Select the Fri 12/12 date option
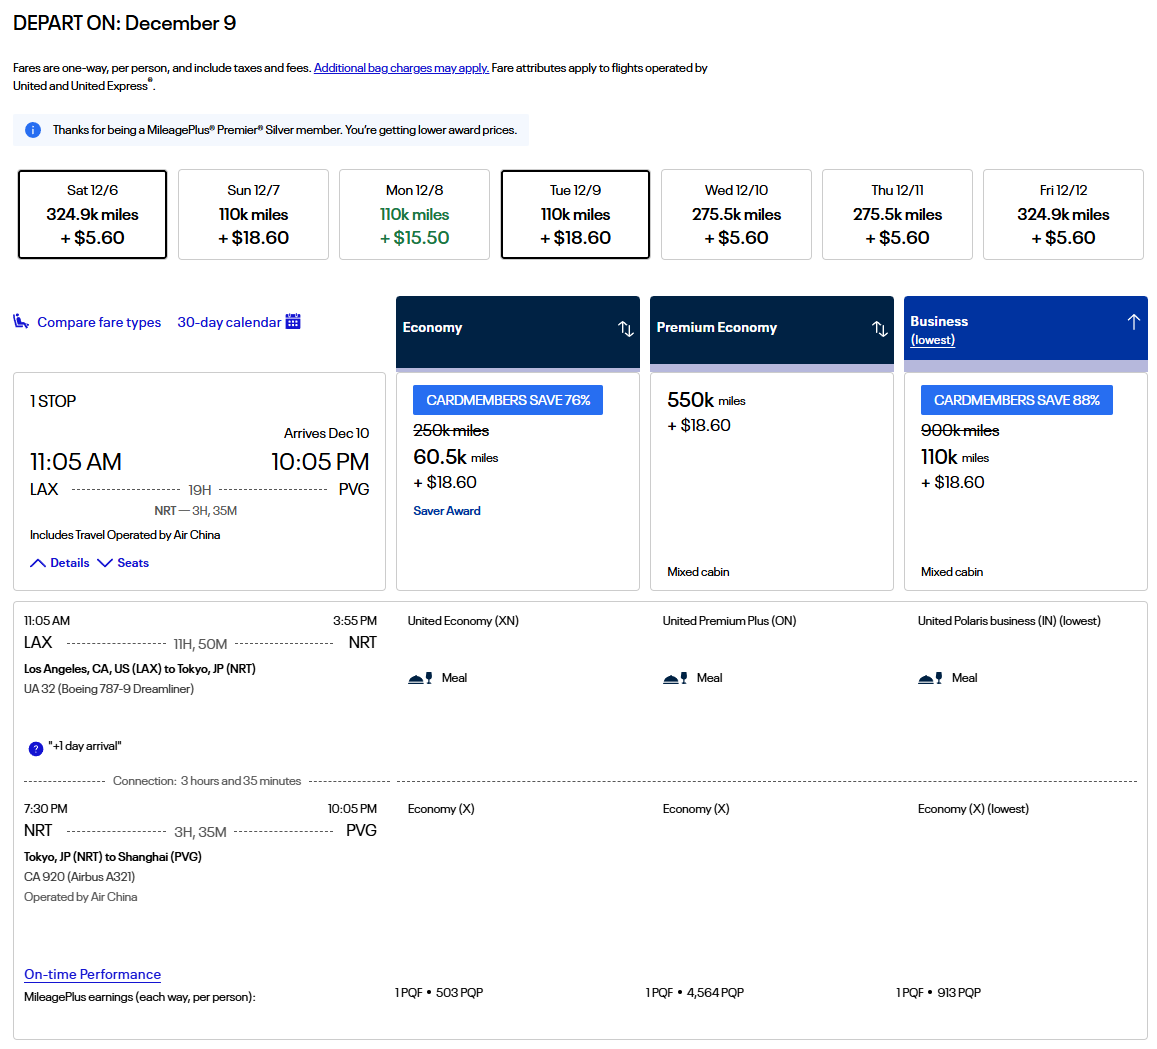This screenshot has height=1049, width=1157. point(1063,214)
